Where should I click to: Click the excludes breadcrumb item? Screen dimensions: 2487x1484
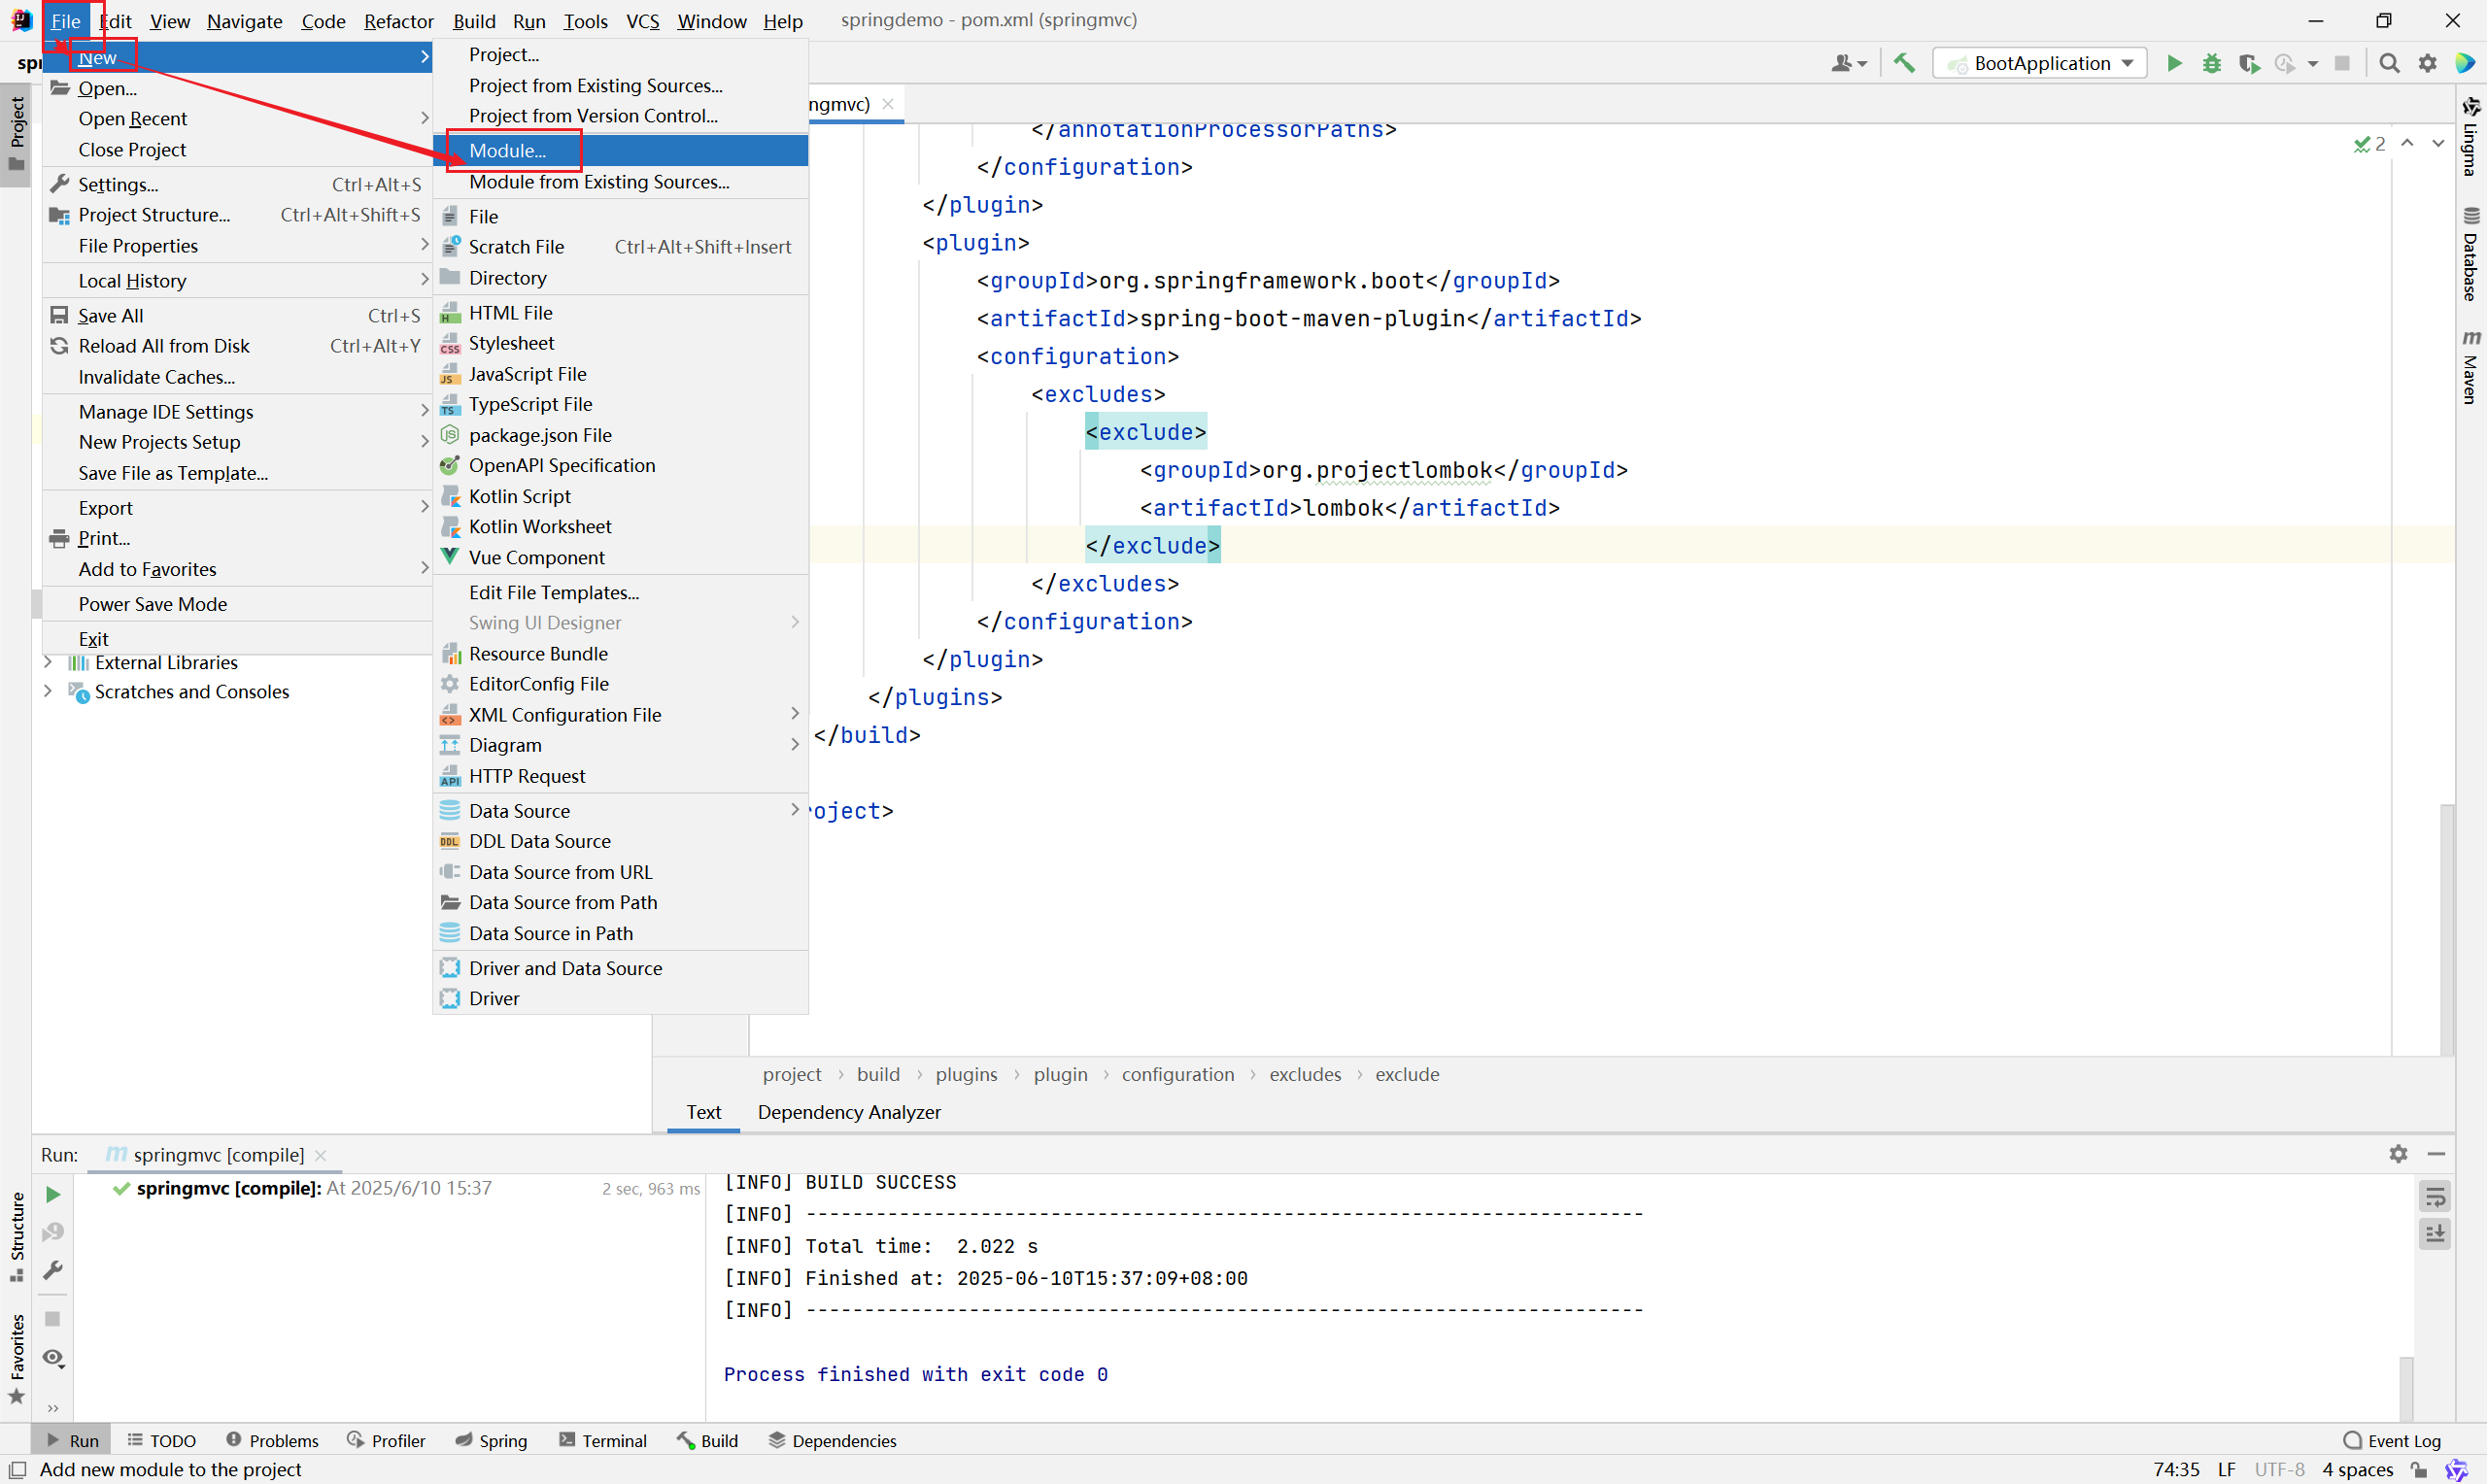[x=1304, y=1074]
